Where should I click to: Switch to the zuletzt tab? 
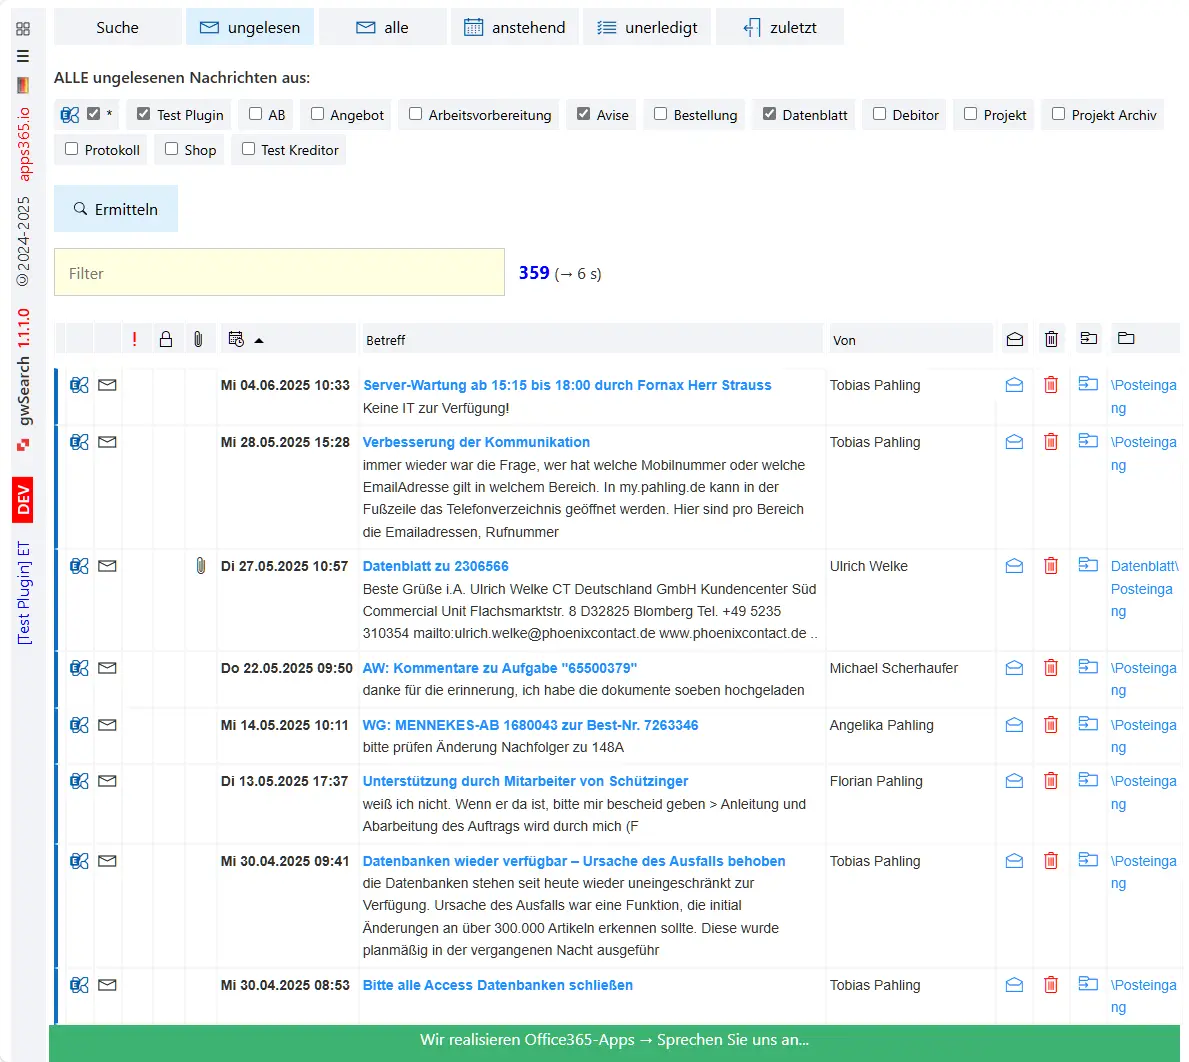tap(780, 27)
